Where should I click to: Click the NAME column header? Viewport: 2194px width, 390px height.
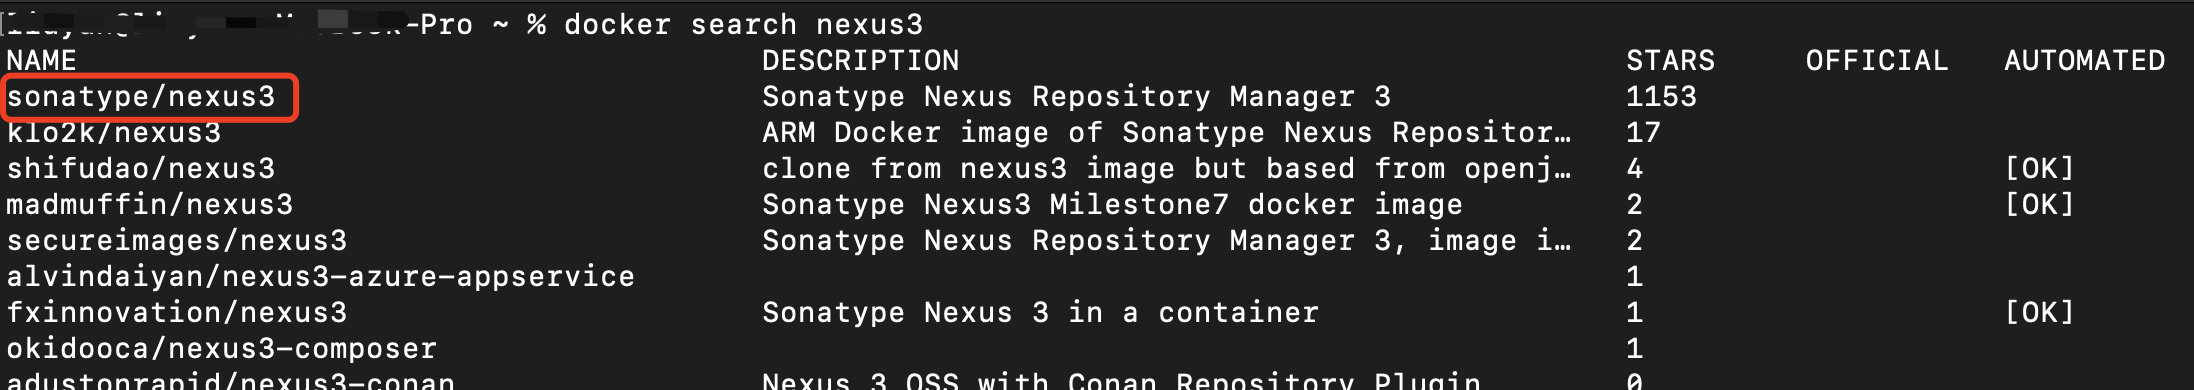pyautogui.click(x=41, y=61)
